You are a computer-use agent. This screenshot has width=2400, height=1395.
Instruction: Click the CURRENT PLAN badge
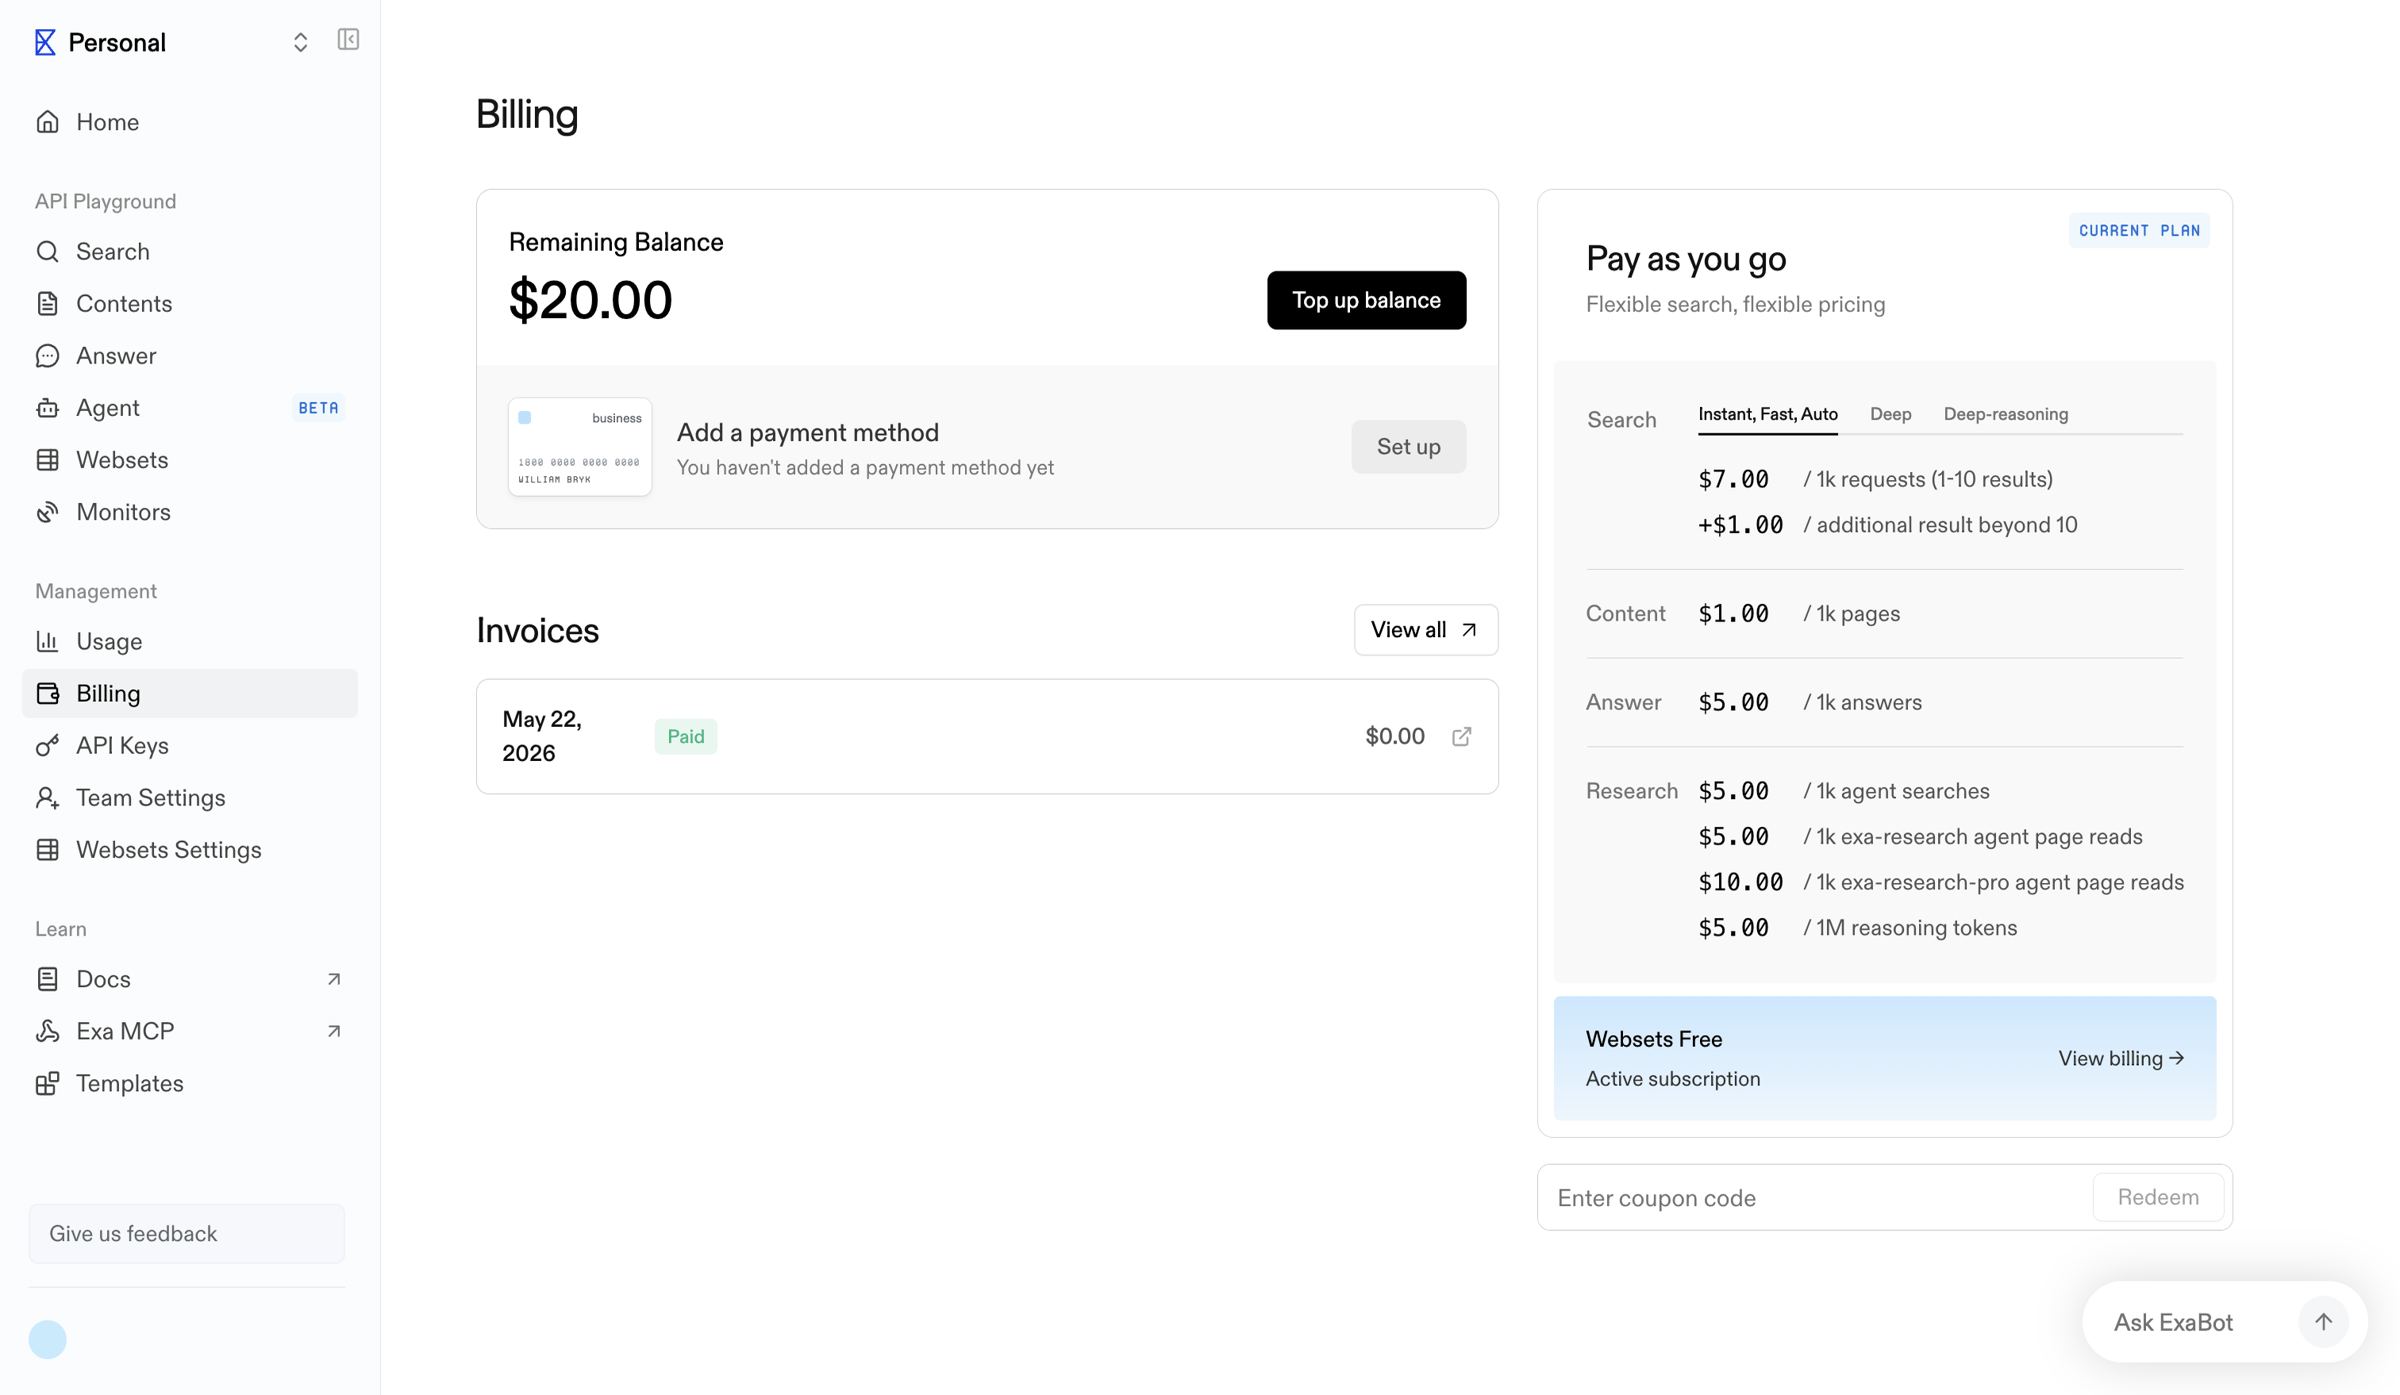click(x=2139, y=230)
